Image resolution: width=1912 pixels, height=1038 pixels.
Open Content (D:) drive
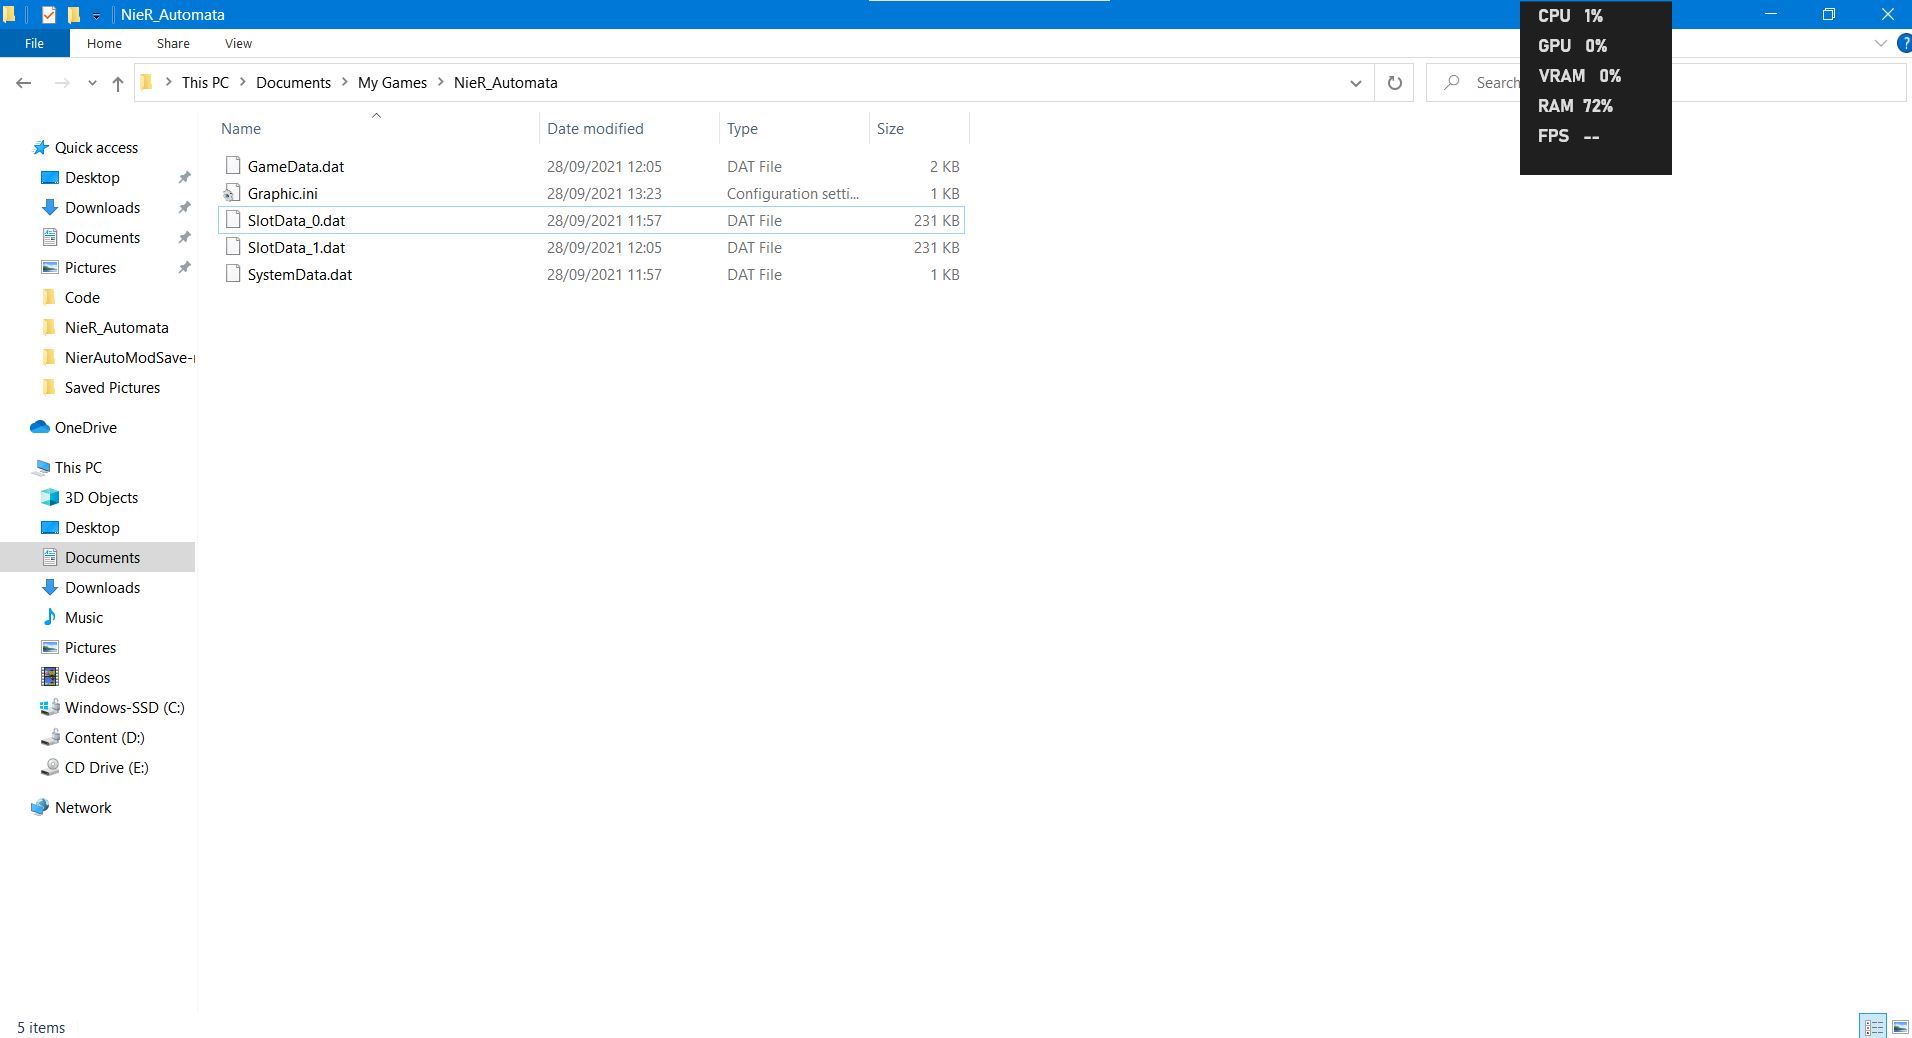pos(104,737)
